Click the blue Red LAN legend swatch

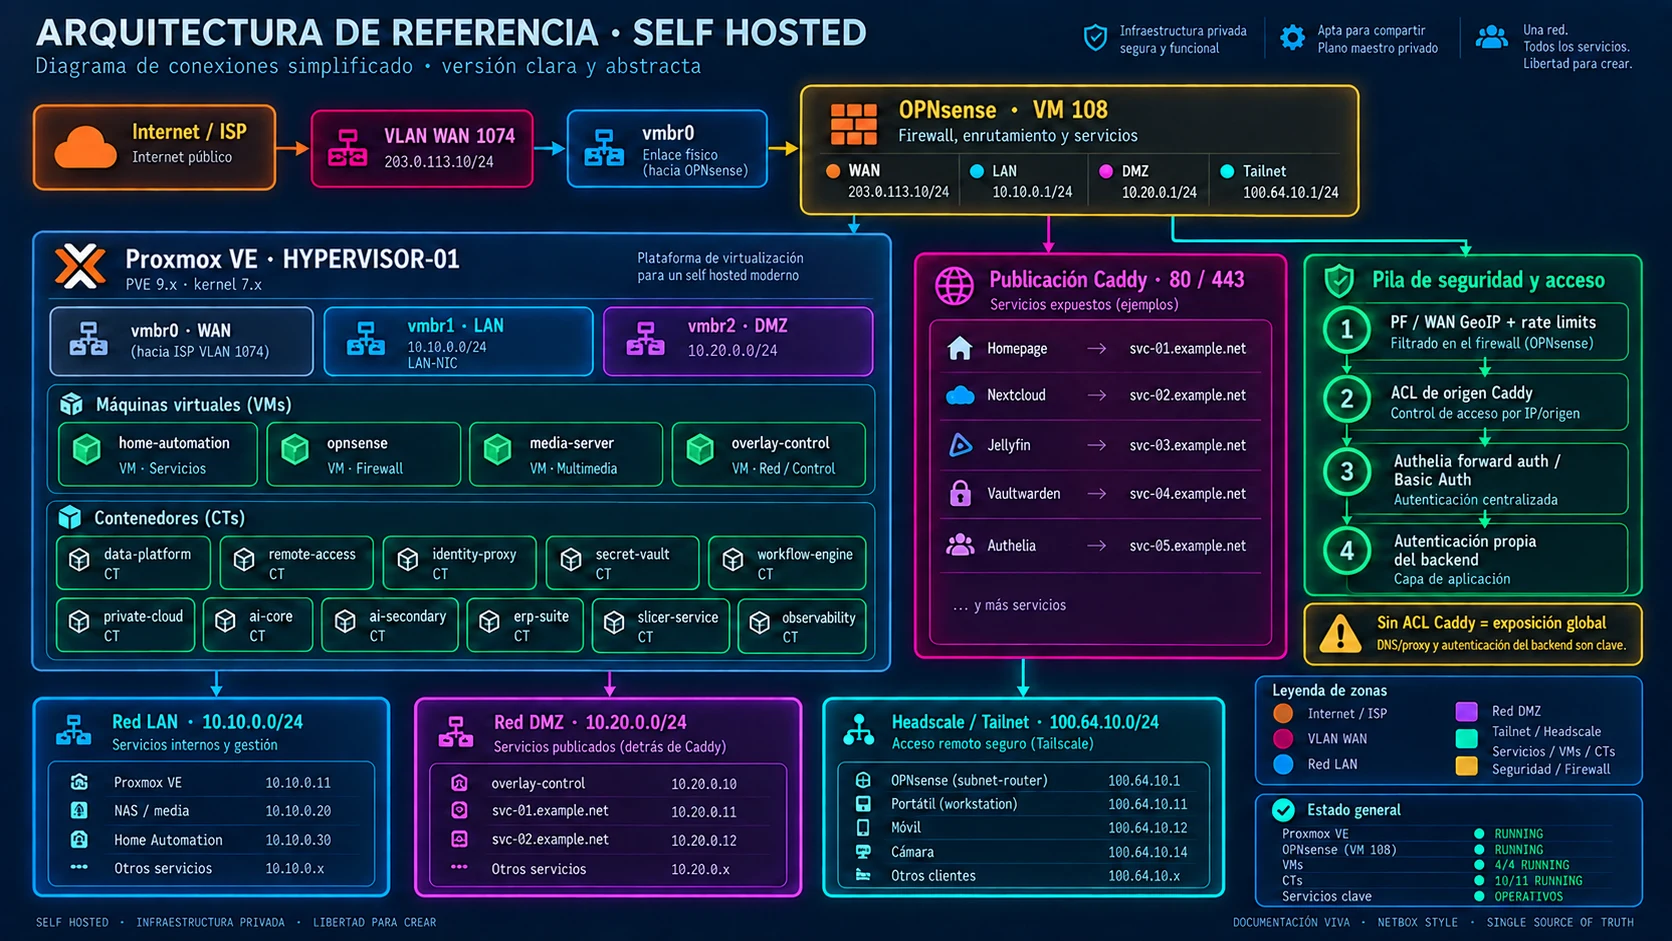(x=1283, y=764)
